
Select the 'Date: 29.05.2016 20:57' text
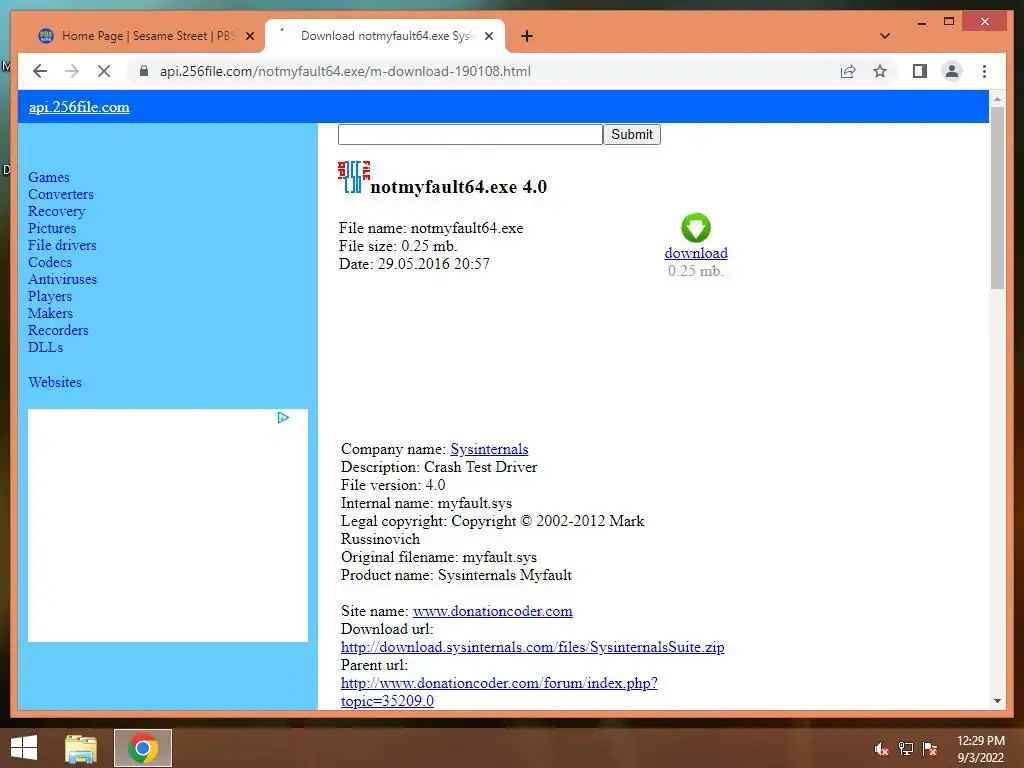[414, 264]
